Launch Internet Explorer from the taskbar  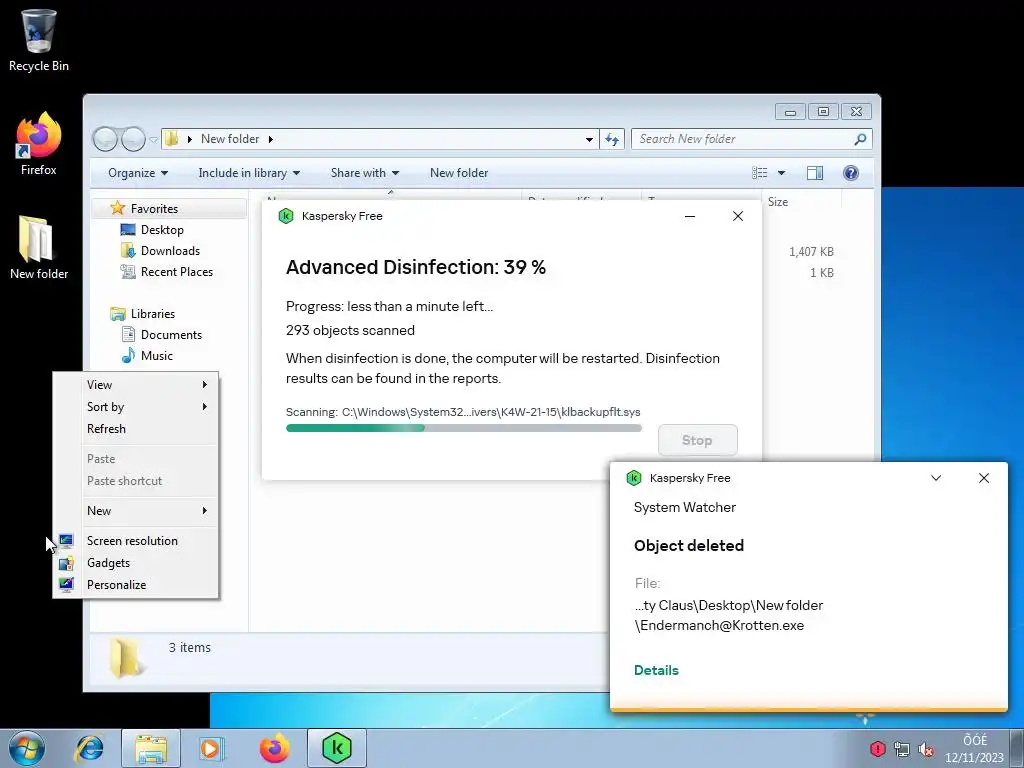(x=89, y=748)
